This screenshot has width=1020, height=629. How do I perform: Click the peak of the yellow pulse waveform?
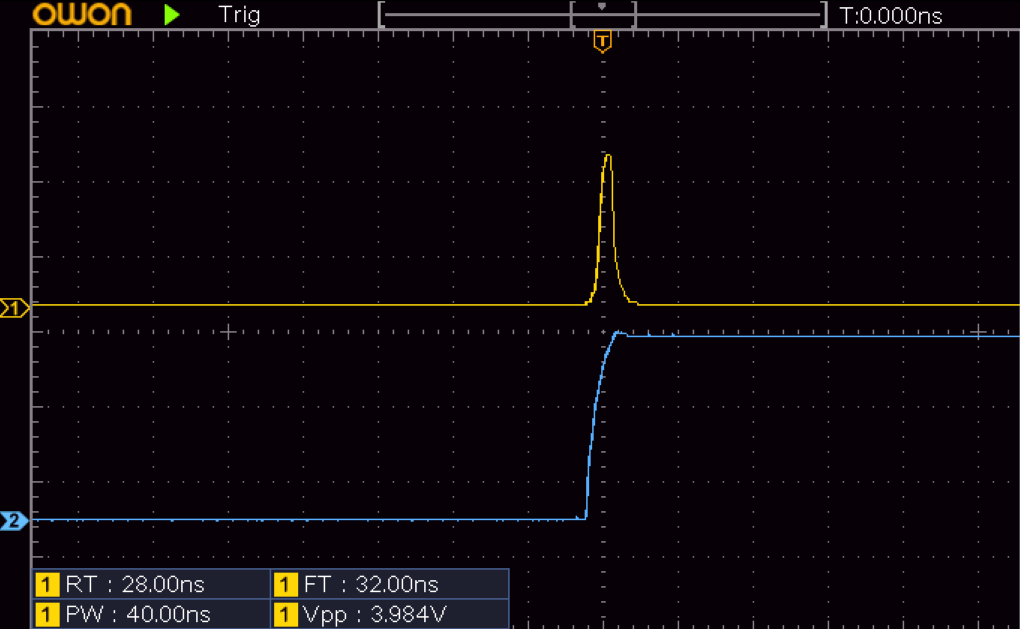(x=607, y=156)
